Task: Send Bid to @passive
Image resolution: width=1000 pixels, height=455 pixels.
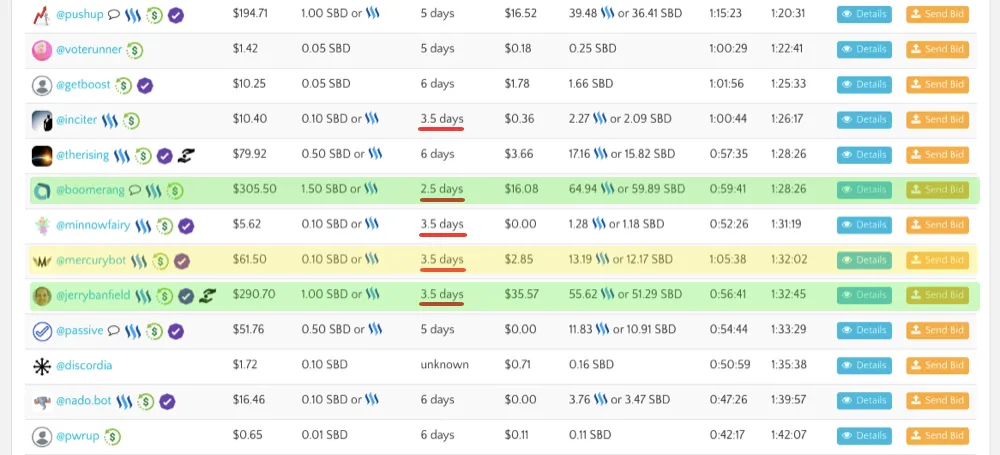Action: [938, 330]
